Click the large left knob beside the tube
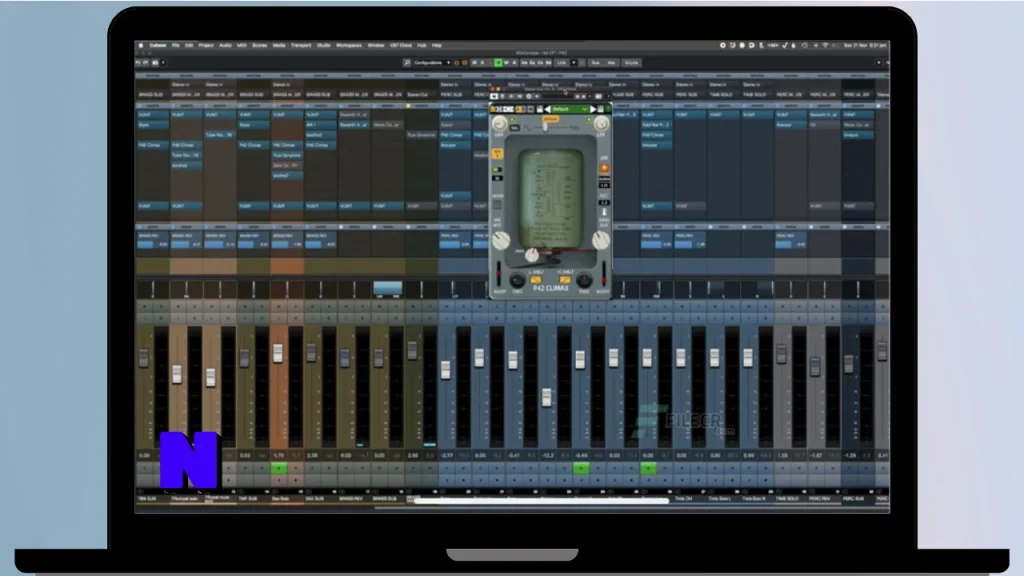The height and width of the screenshot is (576, 1024). point(501,240)
